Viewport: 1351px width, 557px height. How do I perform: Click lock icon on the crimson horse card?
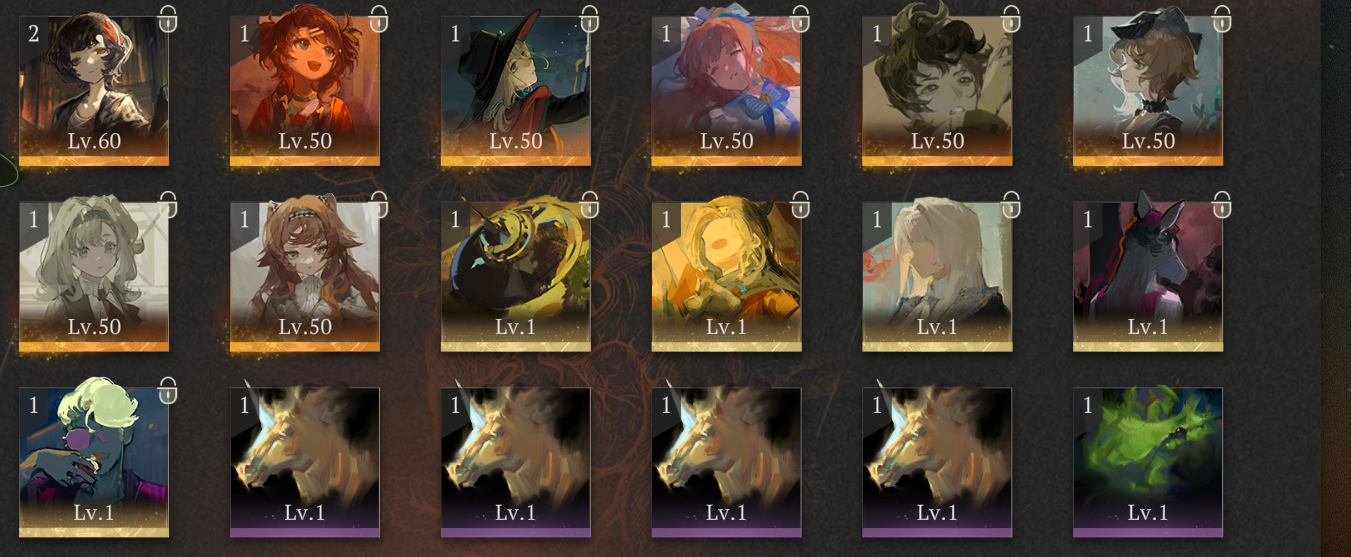click(x=1223, y=204)
